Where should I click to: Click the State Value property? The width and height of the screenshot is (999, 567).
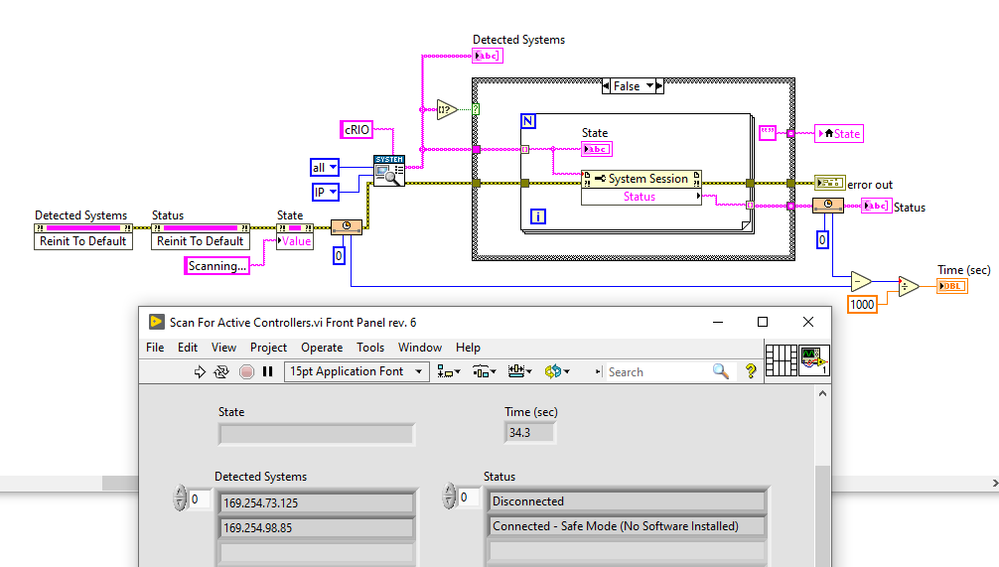pyautogui.click(x=295, y=241)
